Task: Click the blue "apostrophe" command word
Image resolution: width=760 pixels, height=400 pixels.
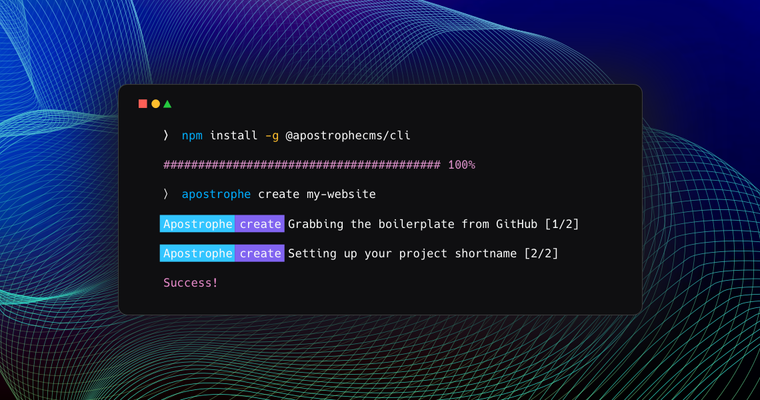Action: 216,194
